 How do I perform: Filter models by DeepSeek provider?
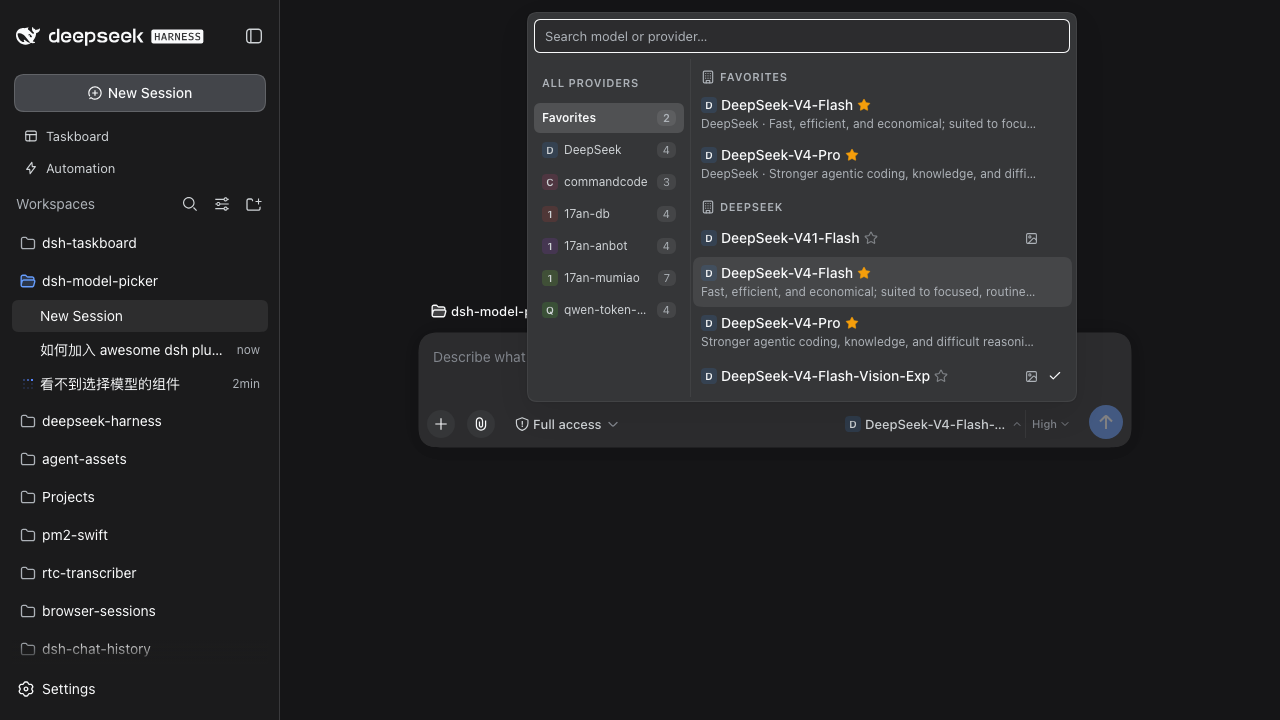click(609, 150)
